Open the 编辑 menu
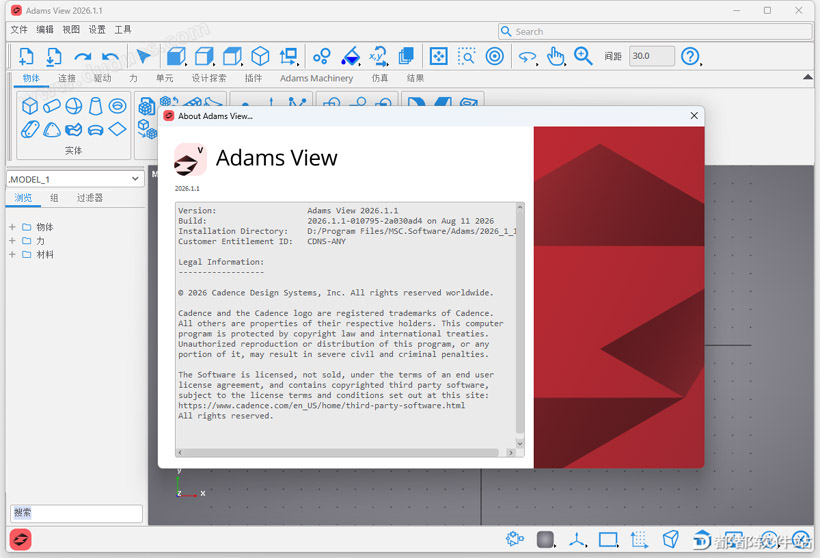This screenshot has height=558, width=820. [45, 30]
